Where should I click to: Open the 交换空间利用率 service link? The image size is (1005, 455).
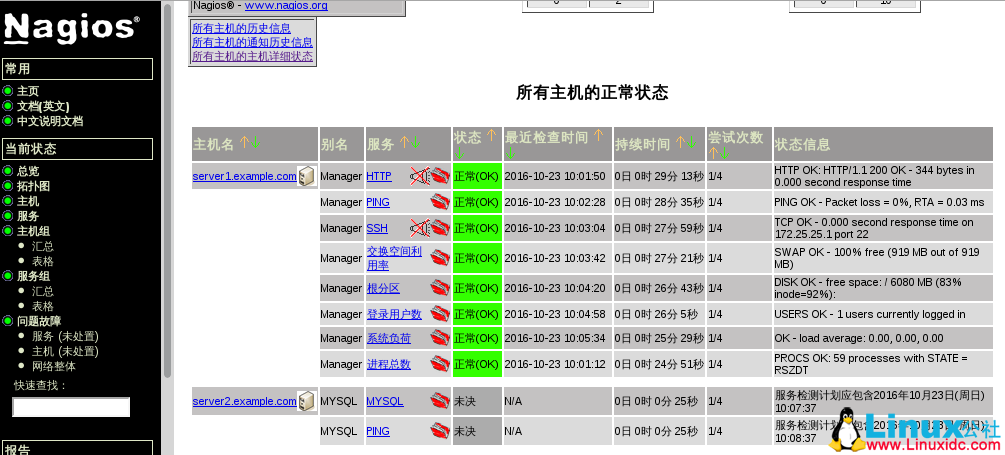[x=394, y=258]
